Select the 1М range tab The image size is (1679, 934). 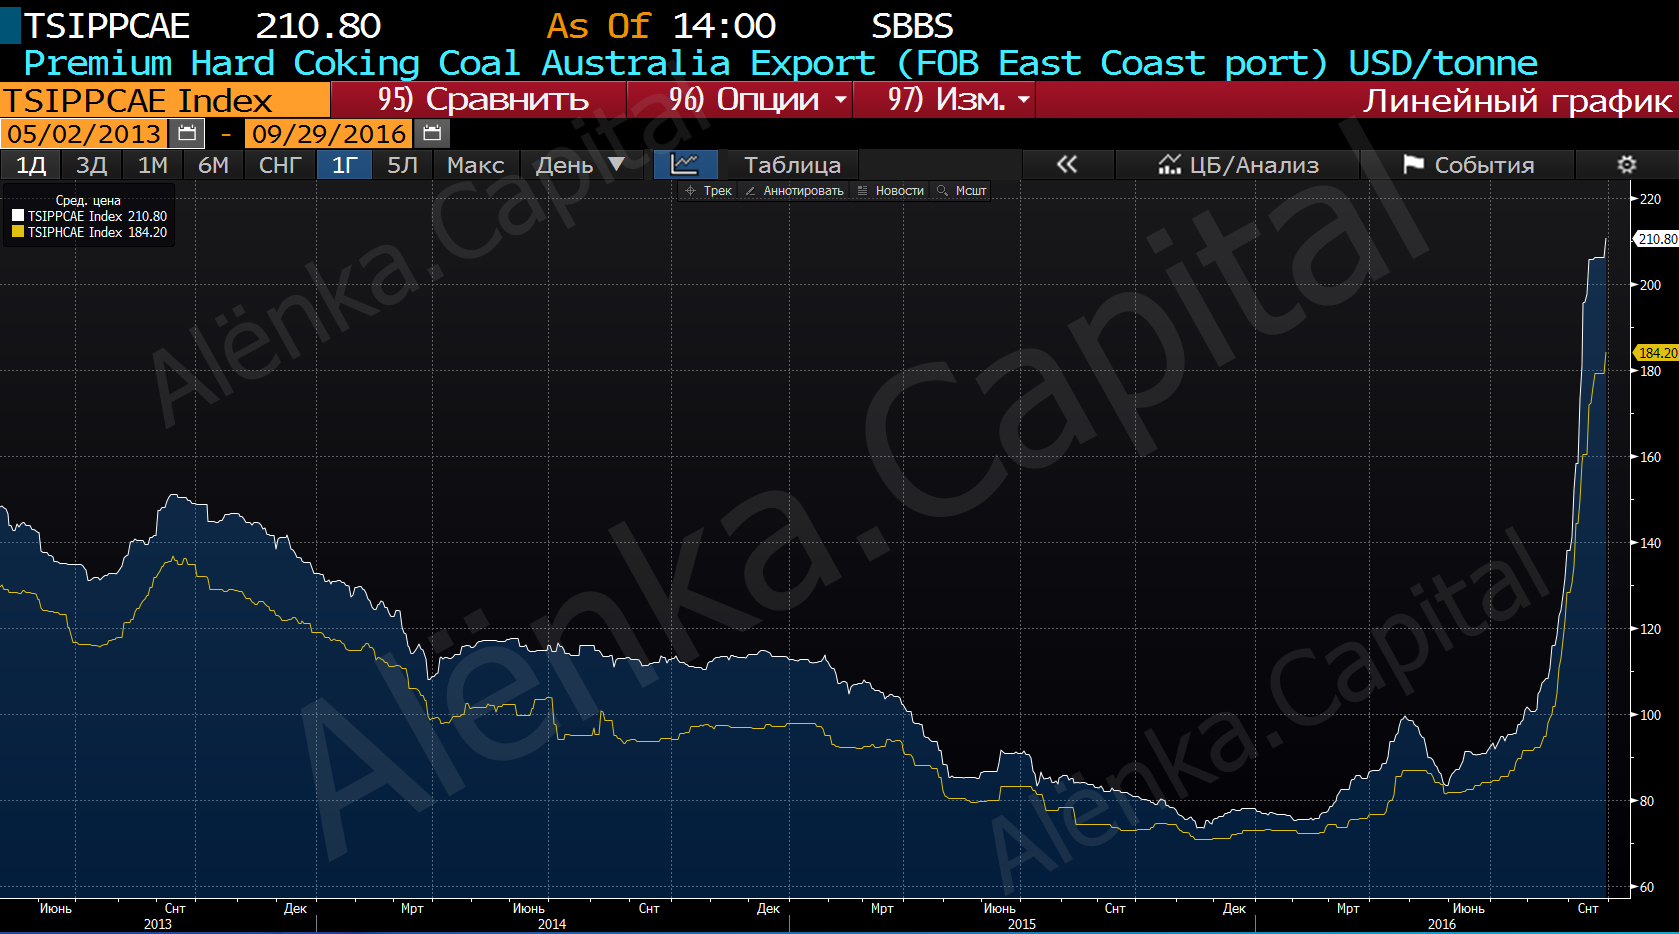153,164
